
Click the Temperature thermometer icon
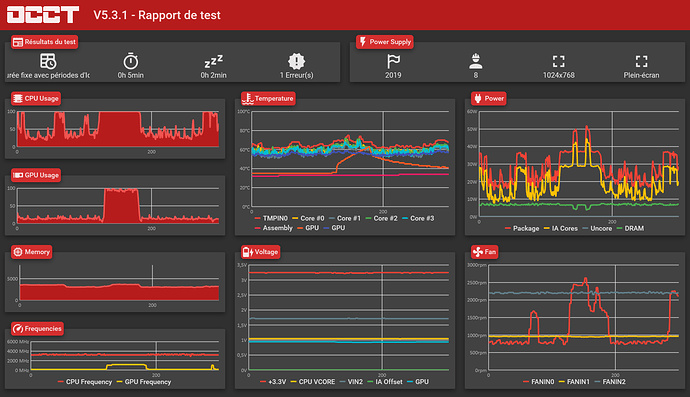[x=248, y=99]
